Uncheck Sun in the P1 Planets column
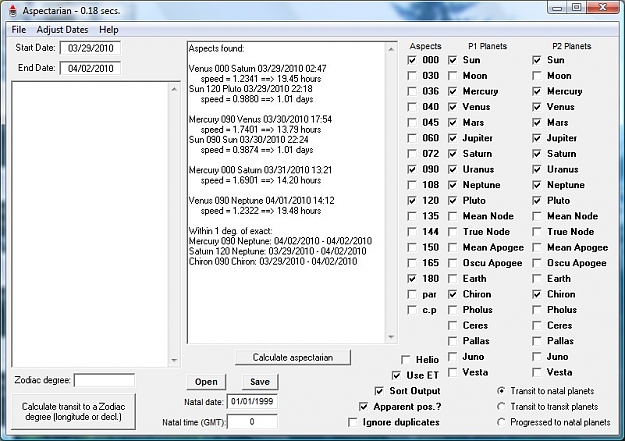The height and width of the screenshot is (441, 625). click(452, 60)
